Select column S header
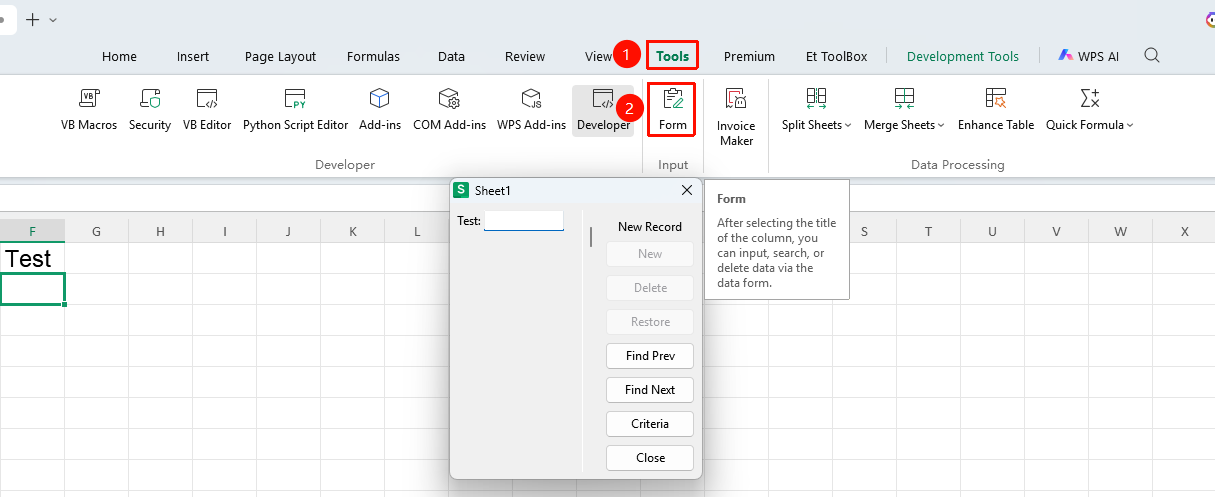1215x497 pixels. pyautogui.click(x=864, y=231)
